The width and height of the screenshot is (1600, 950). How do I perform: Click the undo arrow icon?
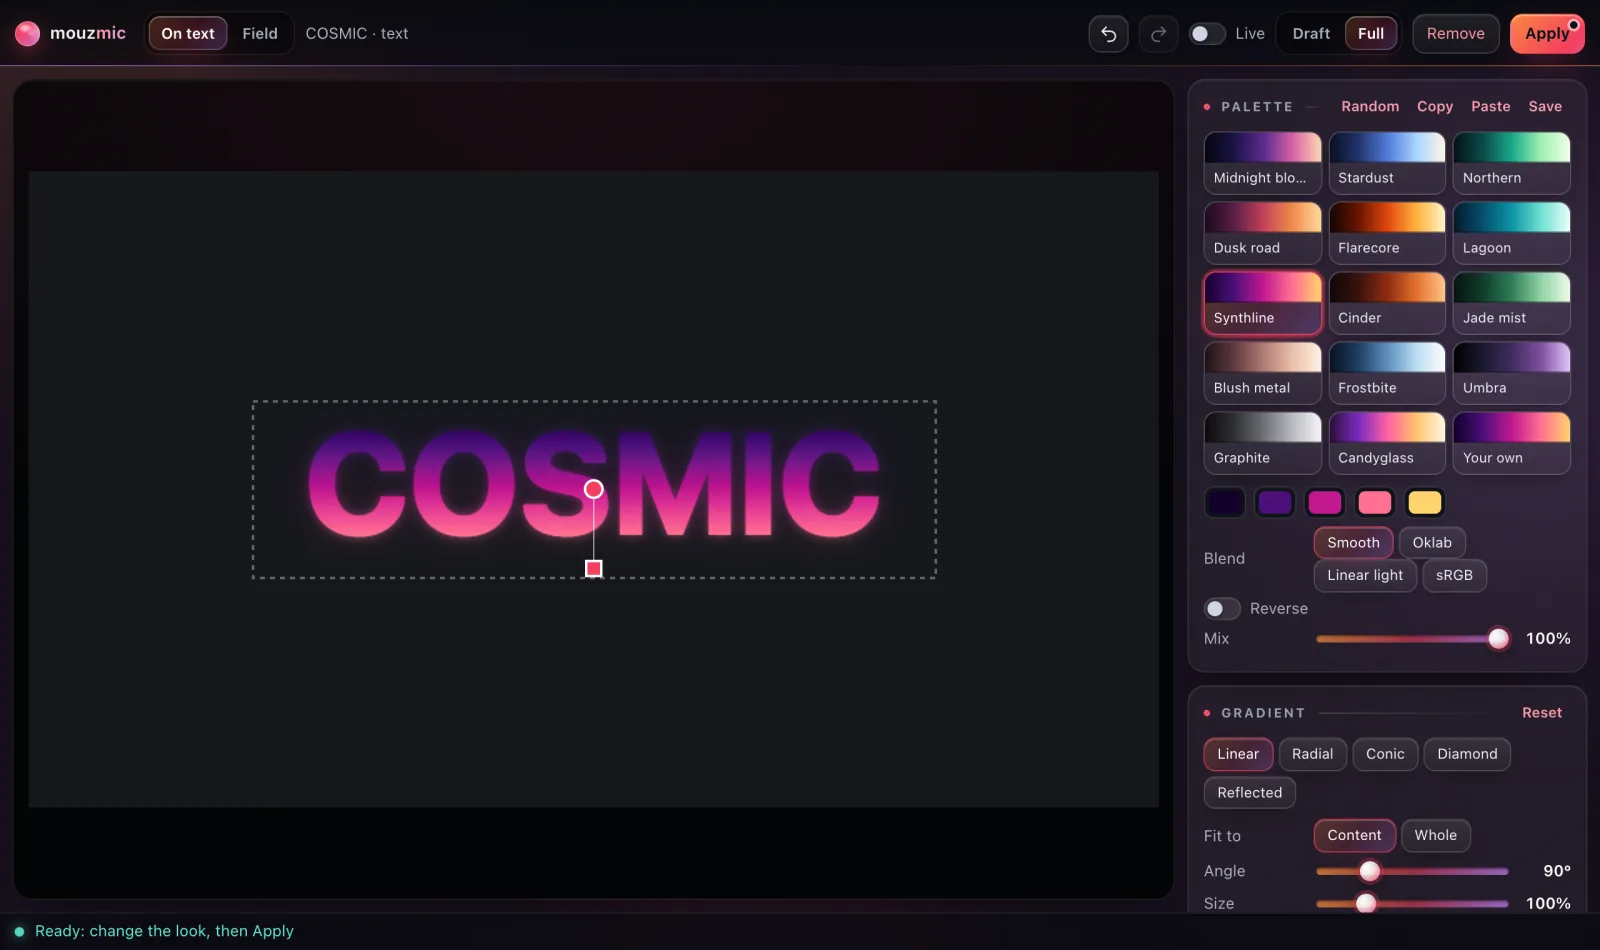tap(1108, 34)
